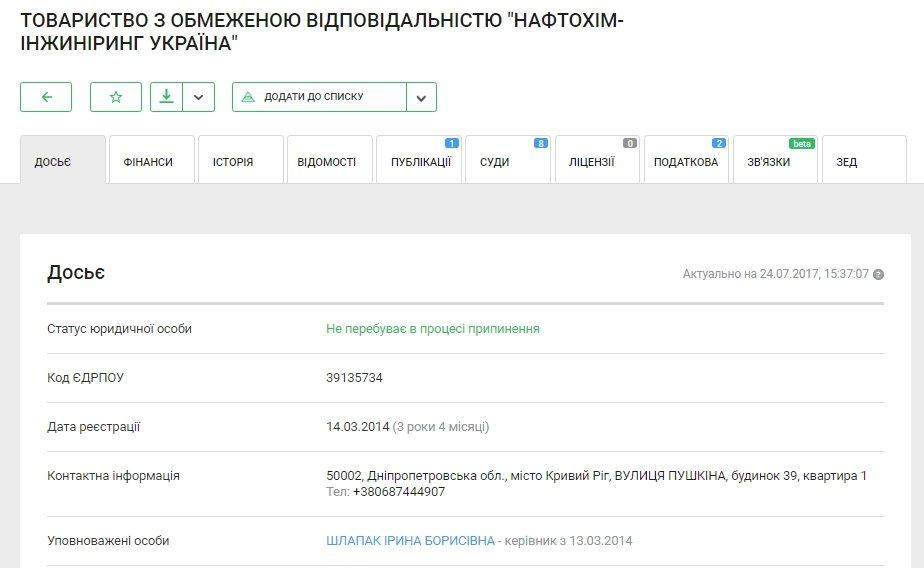Open the Зв'язки beta tab
This screenshot has height=568, width=924.
tap(776, 160)
